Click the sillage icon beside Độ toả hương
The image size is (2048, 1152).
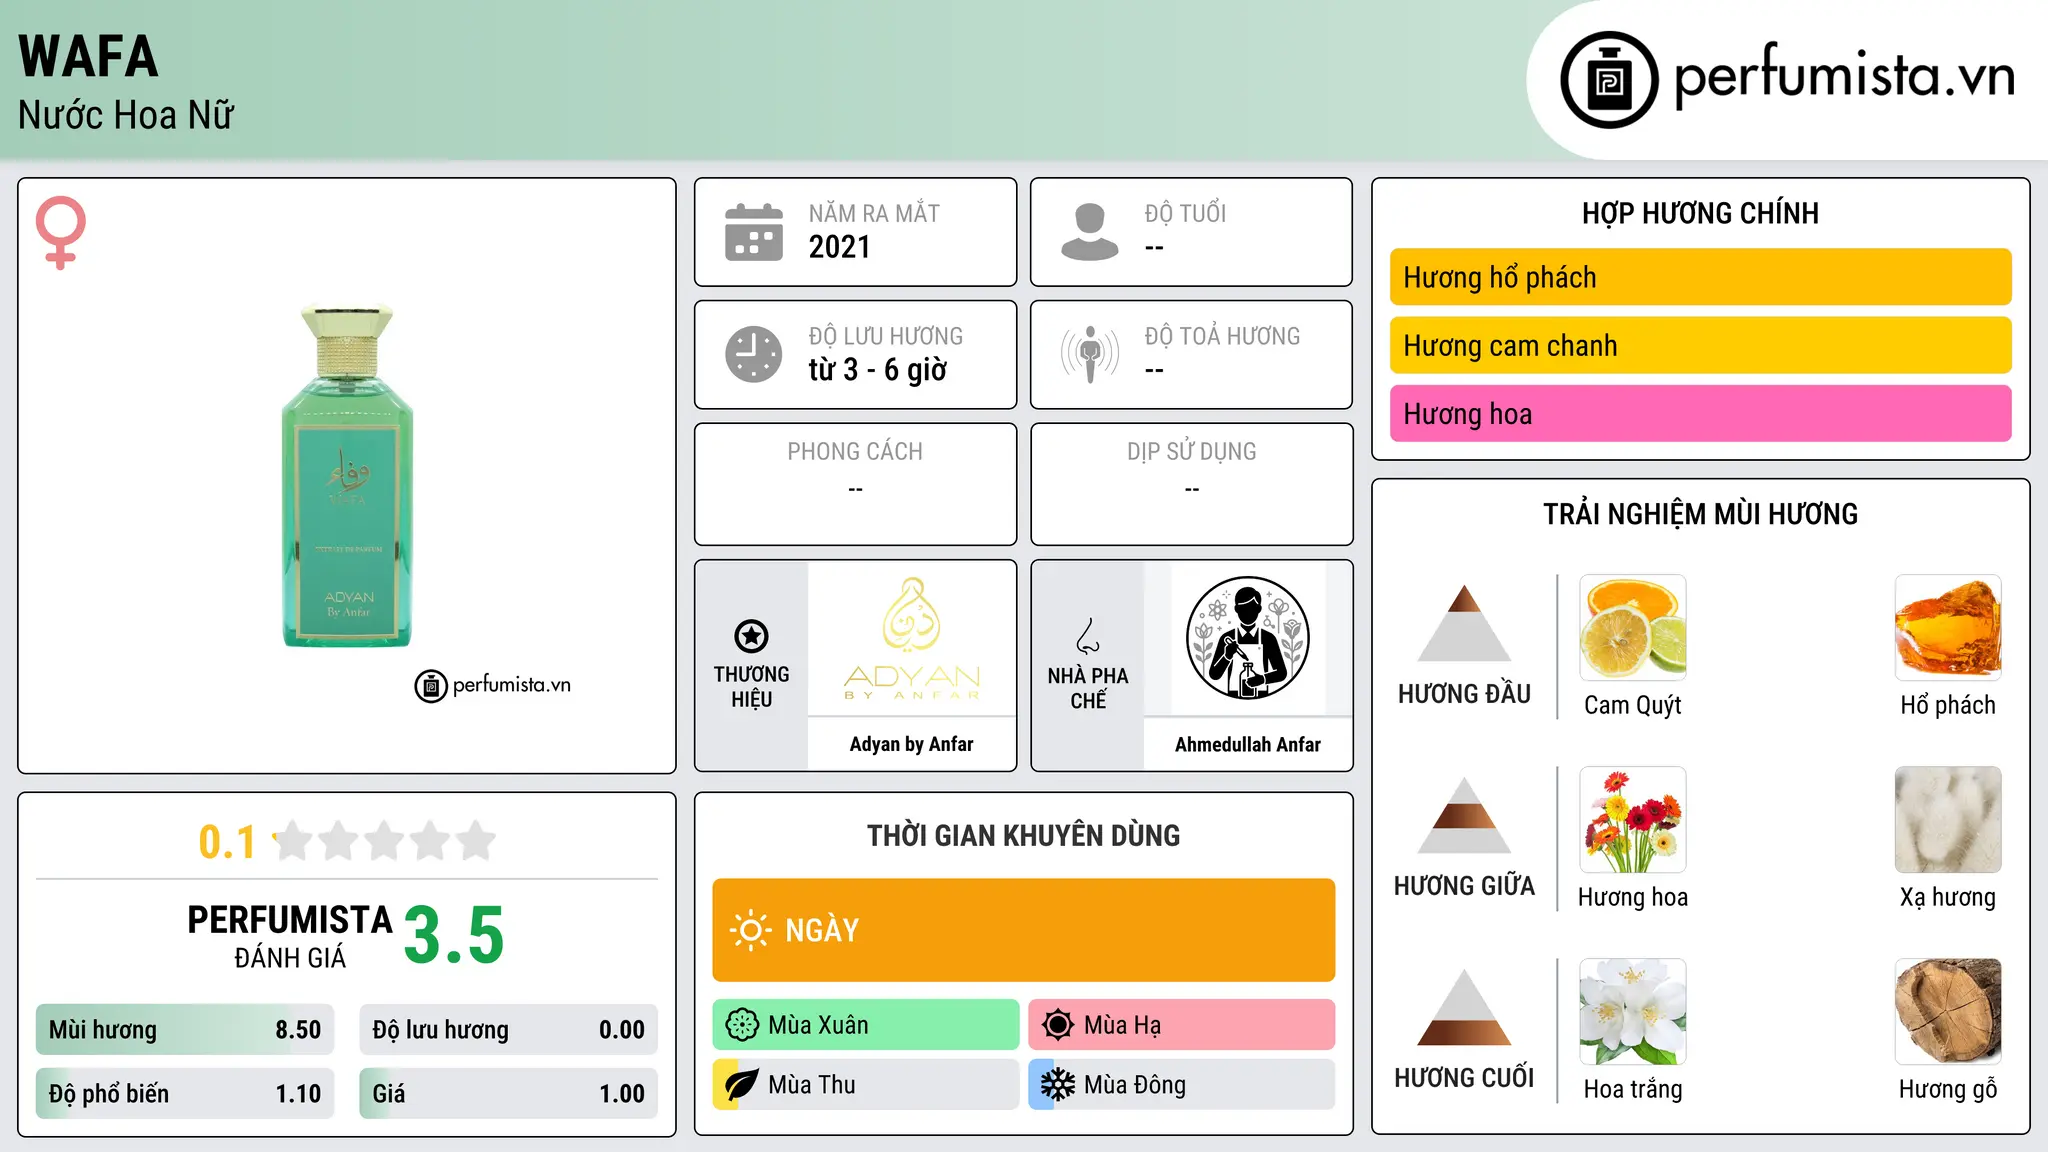1090,354
